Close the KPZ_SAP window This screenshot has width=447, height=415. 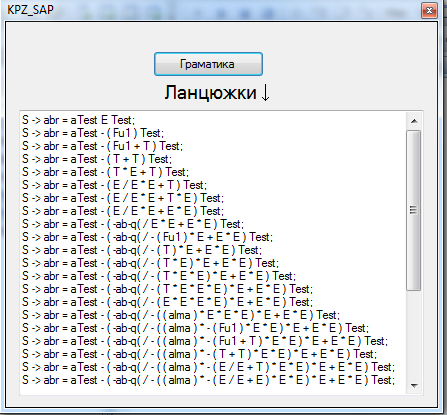click(x=429, y=11)
